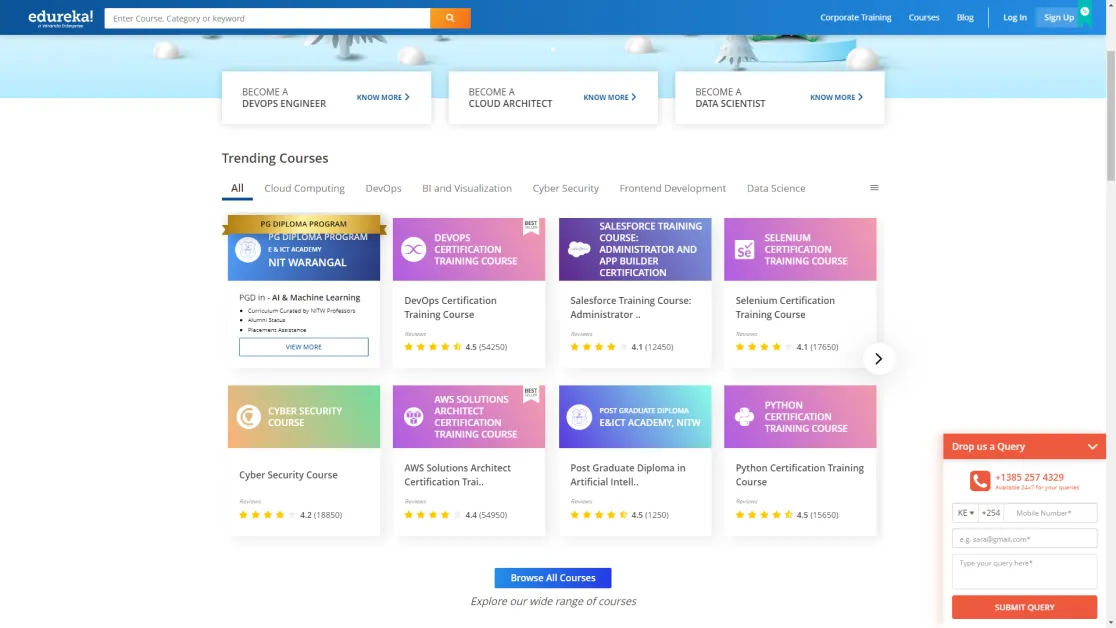
Task: Open the BI and Visualization tab
Action: pyautogui.click(x=467, y=188)
